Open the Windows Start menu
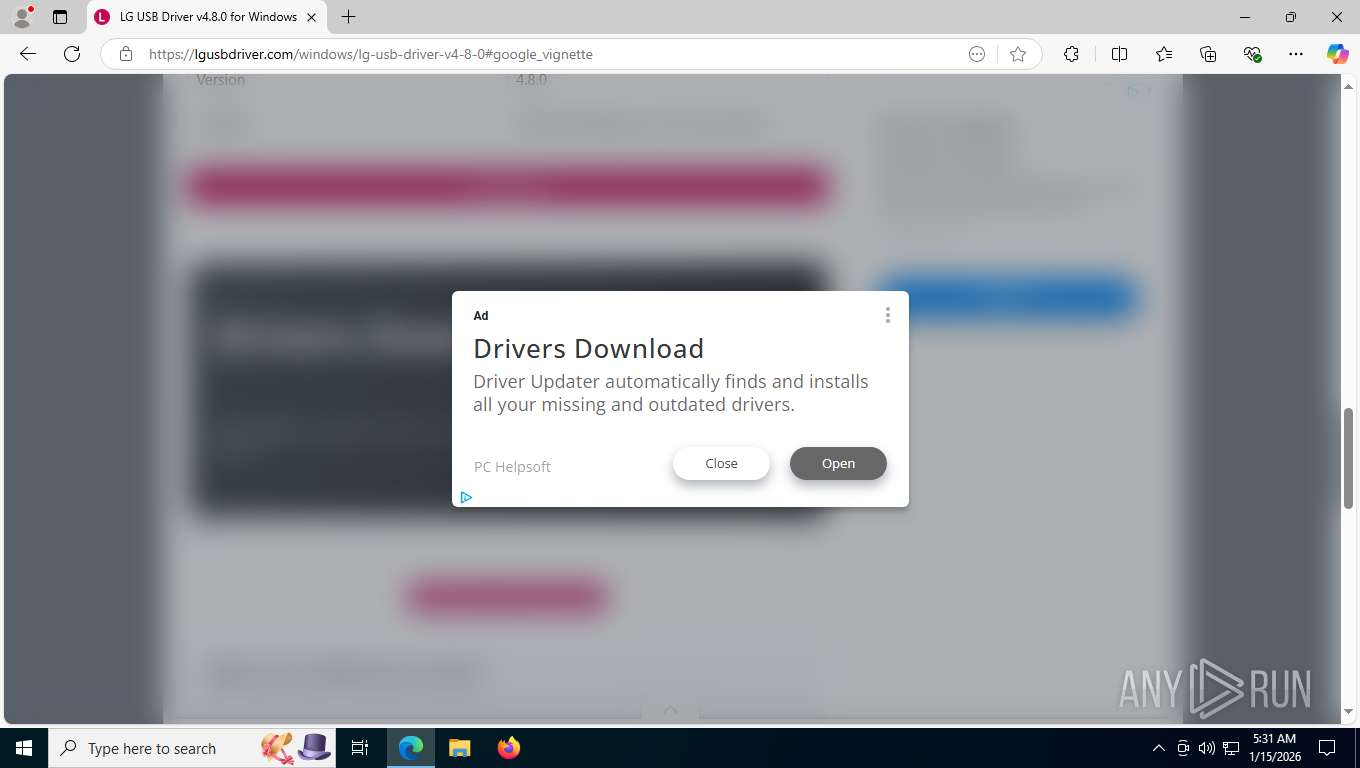Viewport: 1360px width, 768px height. 24,748
